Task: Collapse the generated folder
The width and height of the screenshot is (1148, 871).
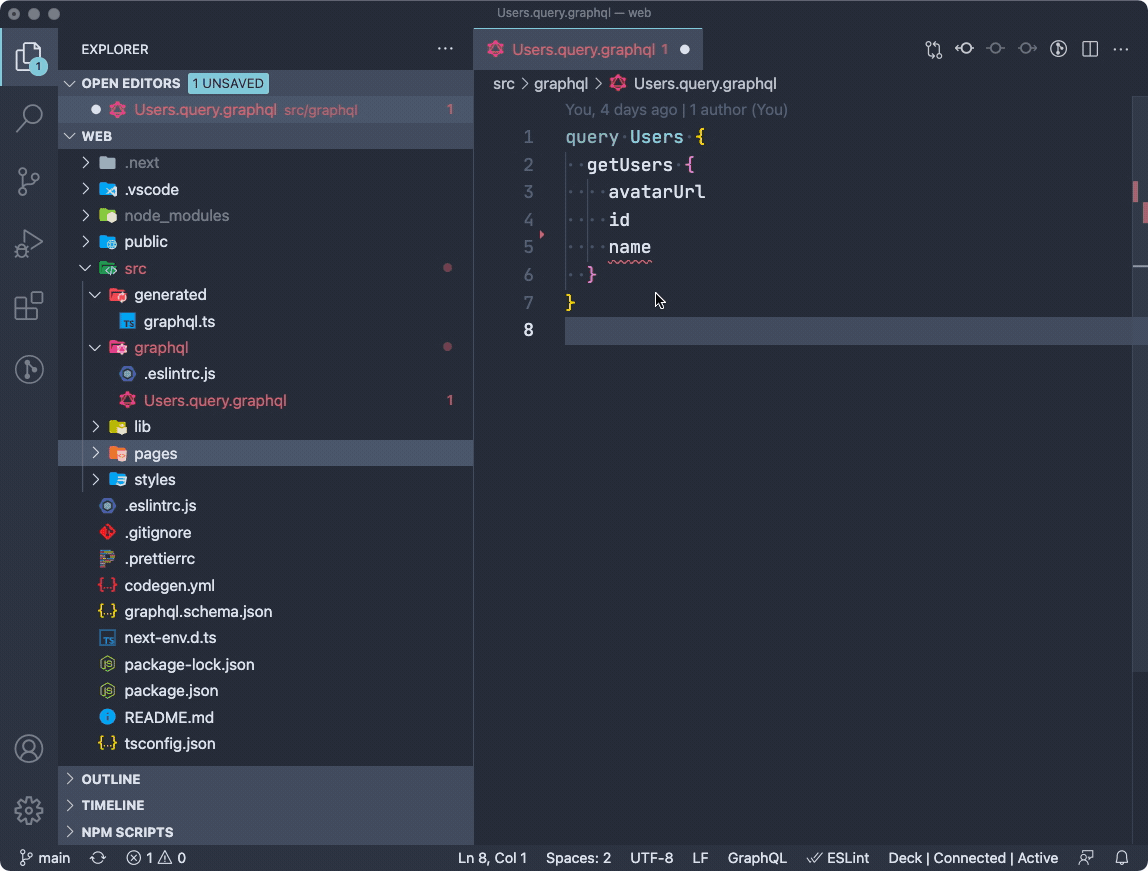Action: click(95, 295)
